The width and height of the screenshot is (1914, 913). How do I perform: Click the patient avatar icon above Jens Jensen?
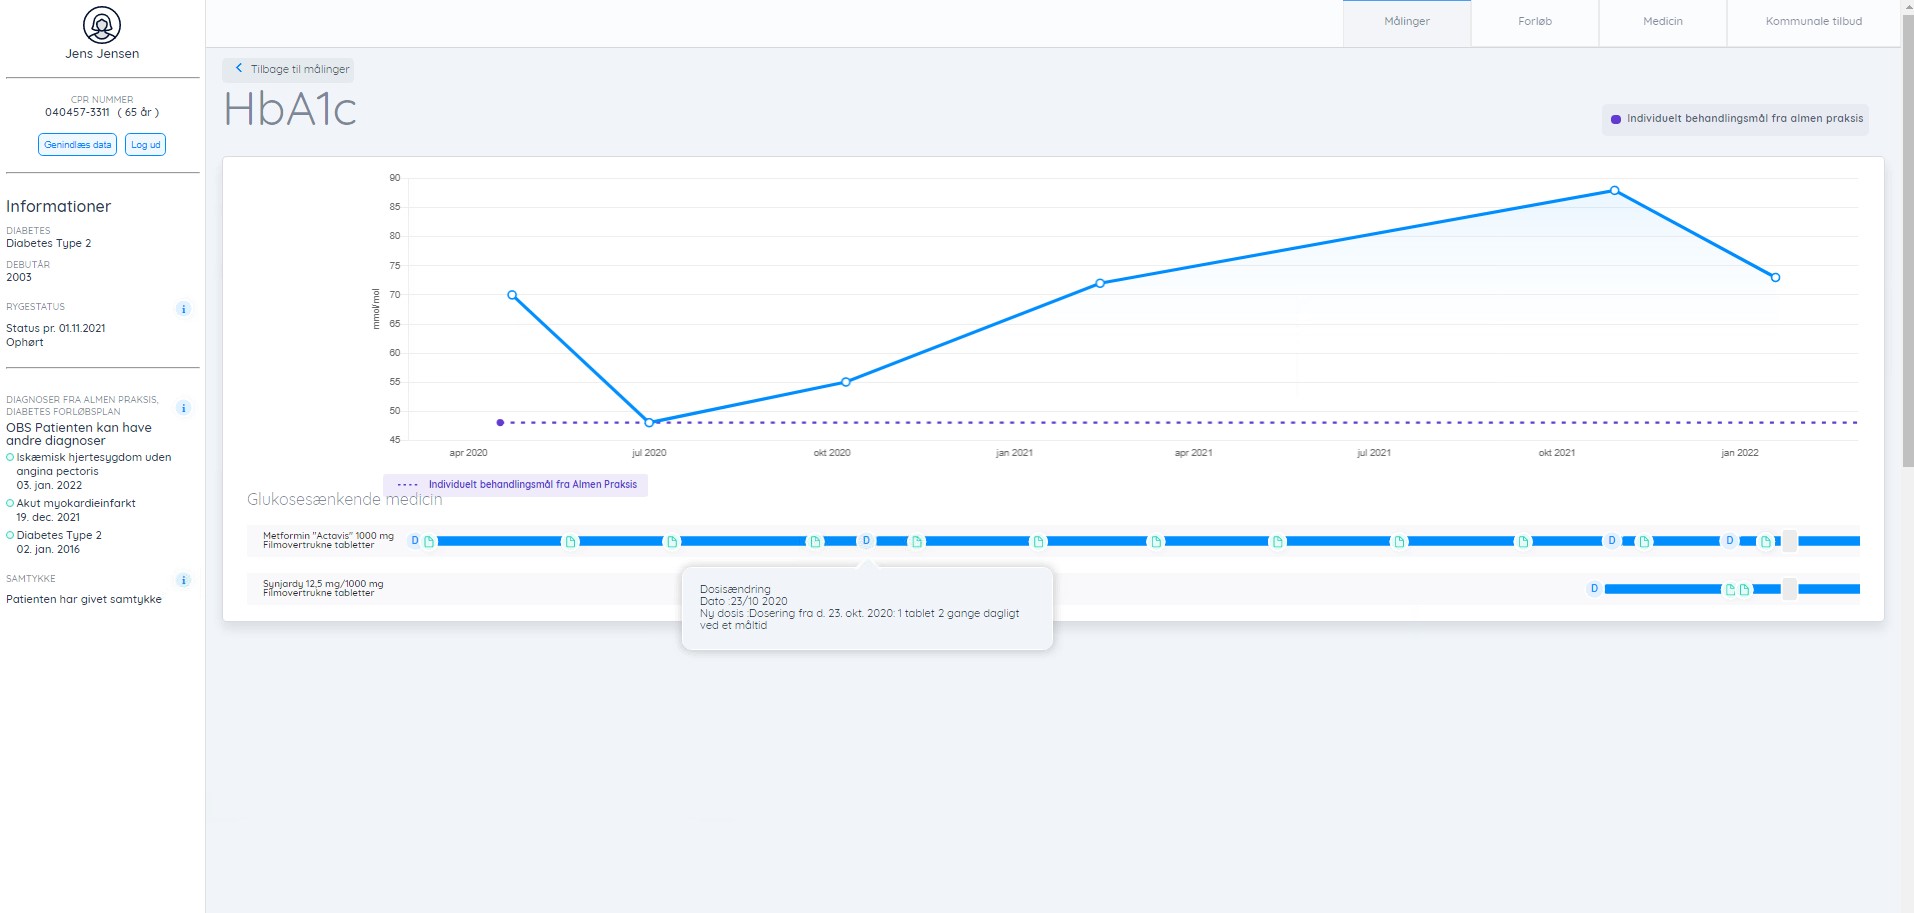click(x=102, y=25)
